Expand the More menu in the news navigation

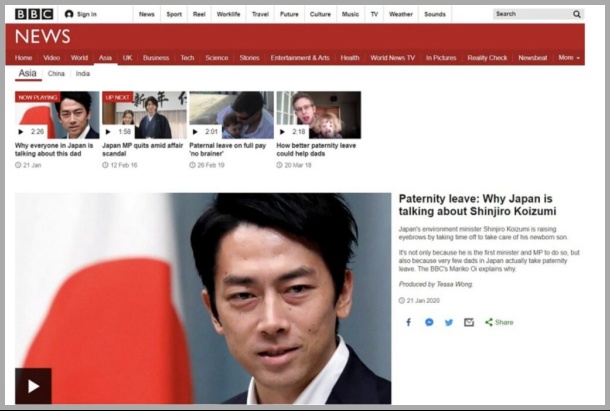click(x=569, y=58)
